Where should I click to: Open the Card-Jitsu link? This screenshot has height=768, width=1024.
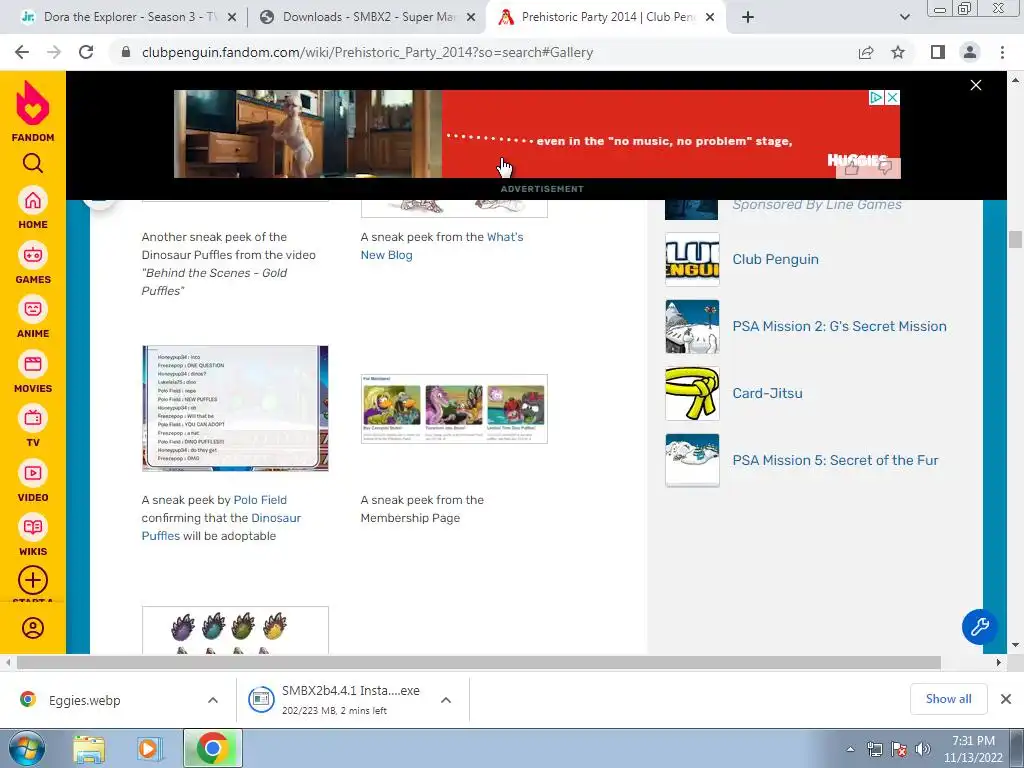coord(767,393)
